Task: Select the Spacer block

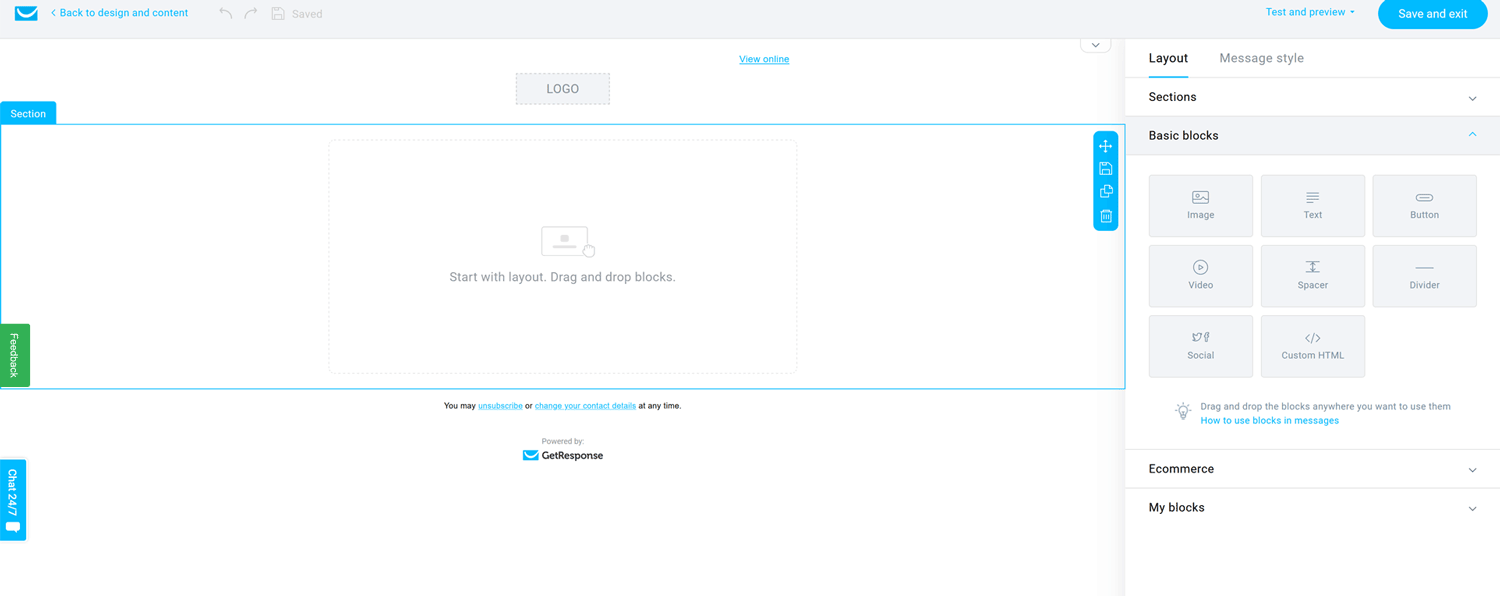Action: 1312,276
